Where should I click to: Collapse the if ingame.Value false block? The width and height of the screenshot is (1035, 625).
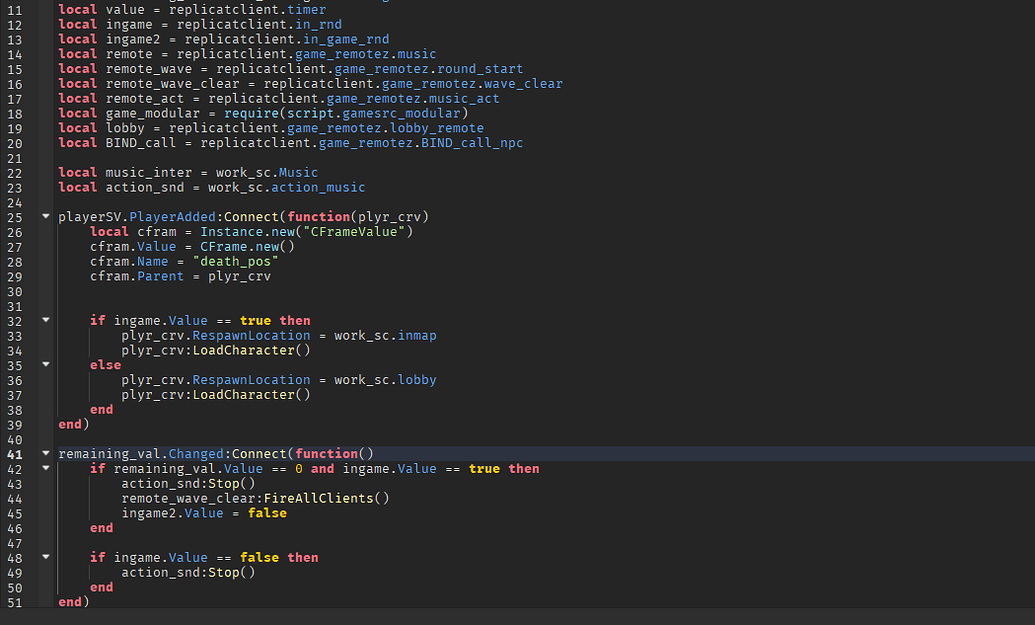click(x=44, y=557)
